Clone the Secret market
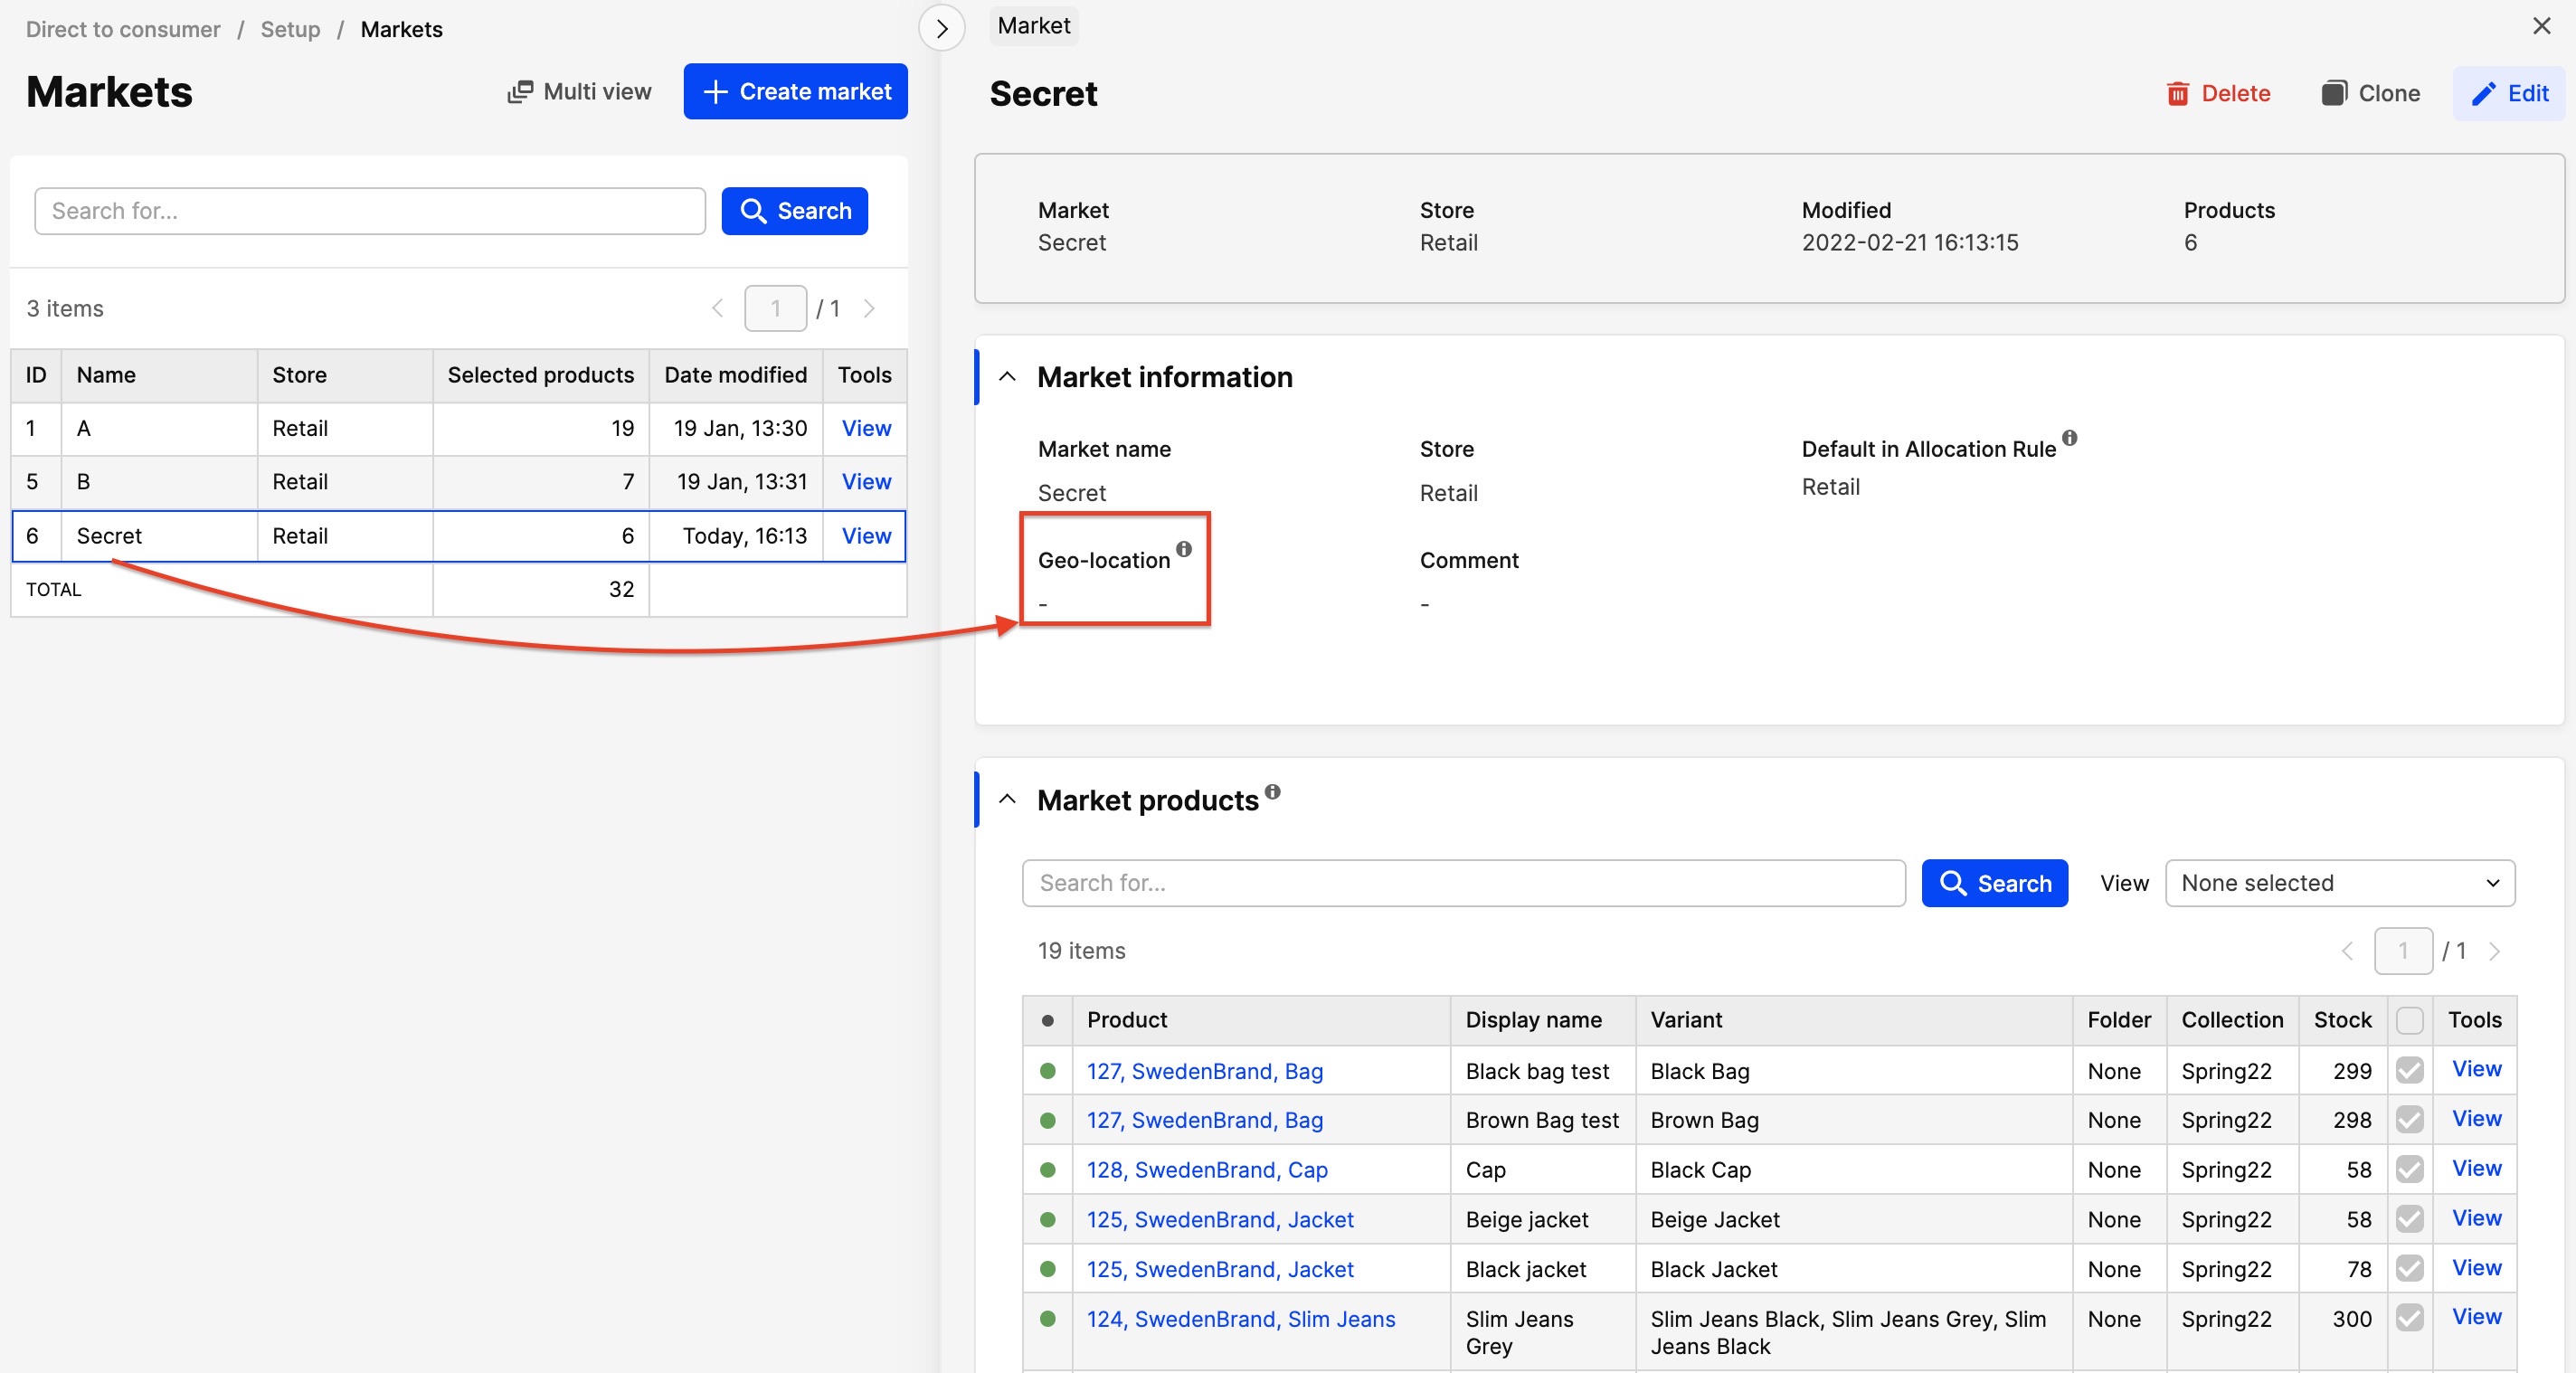Viewport: 2576px width, 1373px height. 2371,93
